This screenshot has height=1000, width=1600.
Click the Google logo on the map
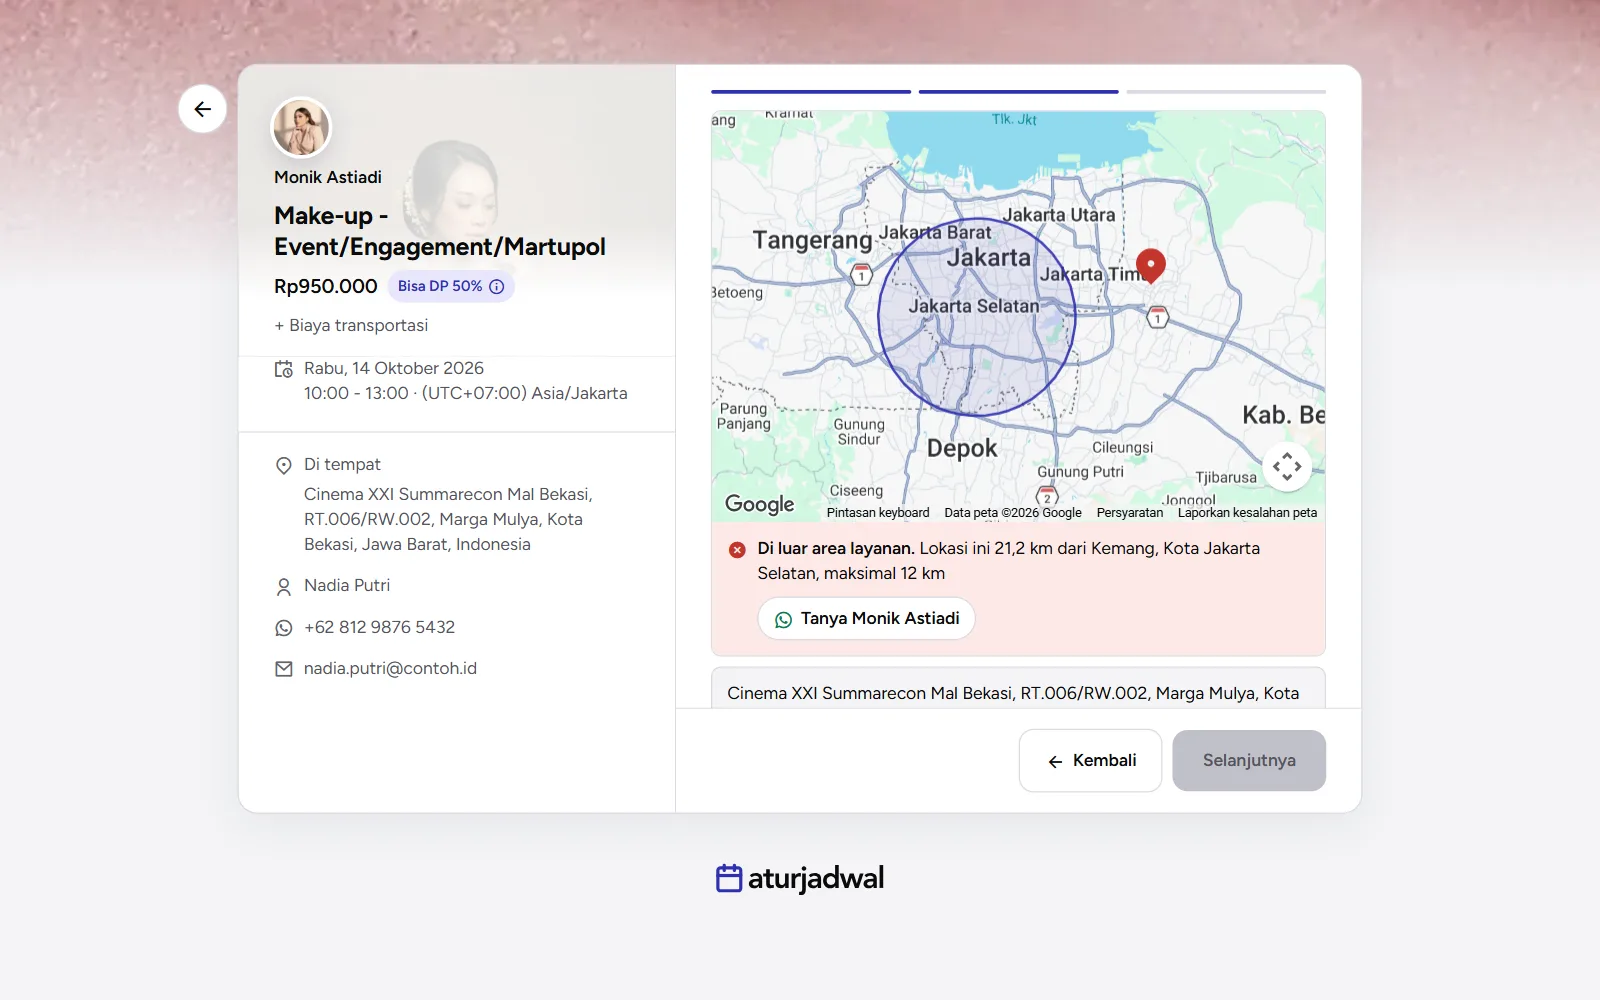[760, 504]
